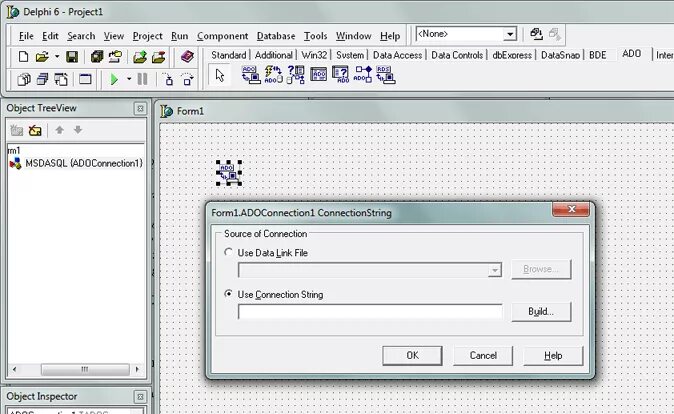Click the Help button in the ConnectionString dialog

click(553, 356)
